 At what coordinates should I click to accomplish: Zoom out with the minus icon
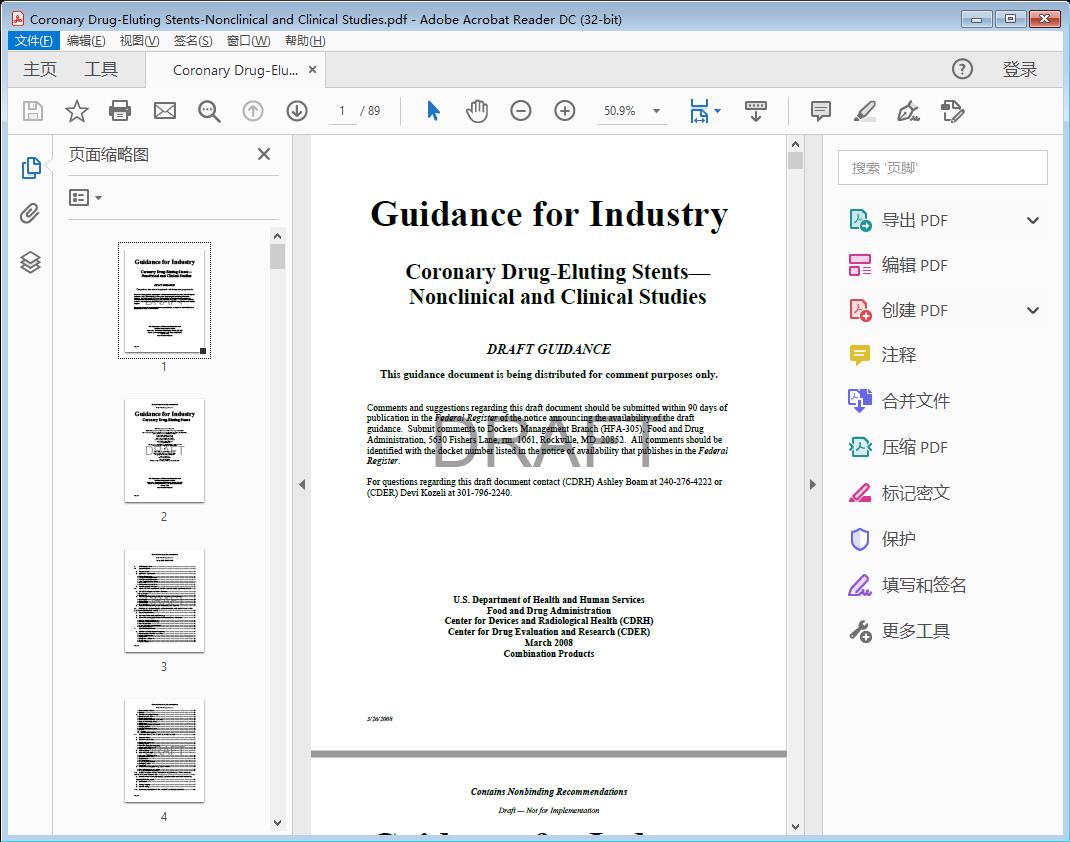(x=521, y=111)
